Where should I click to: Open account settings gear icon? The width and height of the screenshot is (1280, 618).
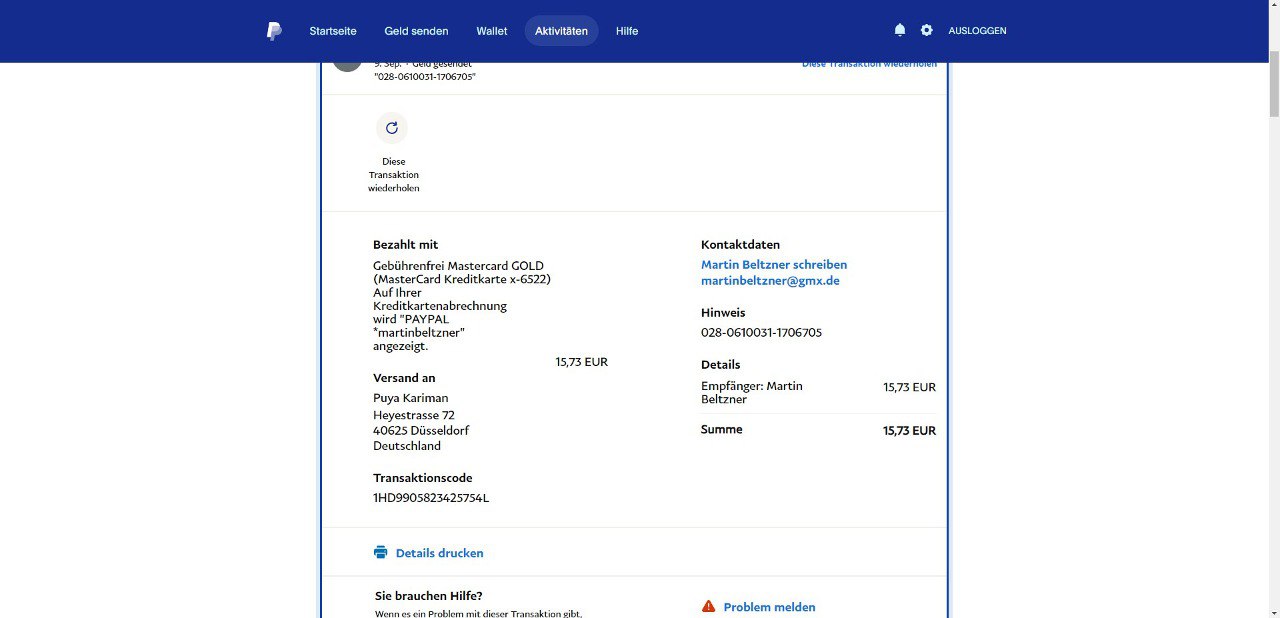tap(926, 31)
